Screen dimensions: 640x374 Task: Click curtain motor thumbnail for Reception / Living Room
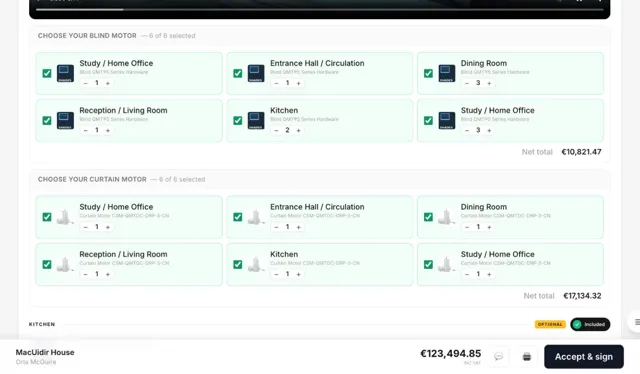[65, 264]
